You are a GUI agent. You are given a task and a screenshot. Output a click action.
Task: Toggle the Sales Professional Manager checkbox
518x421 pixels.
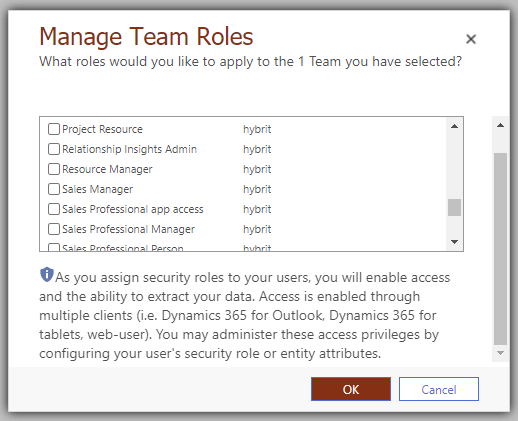(x=54, y=229)
